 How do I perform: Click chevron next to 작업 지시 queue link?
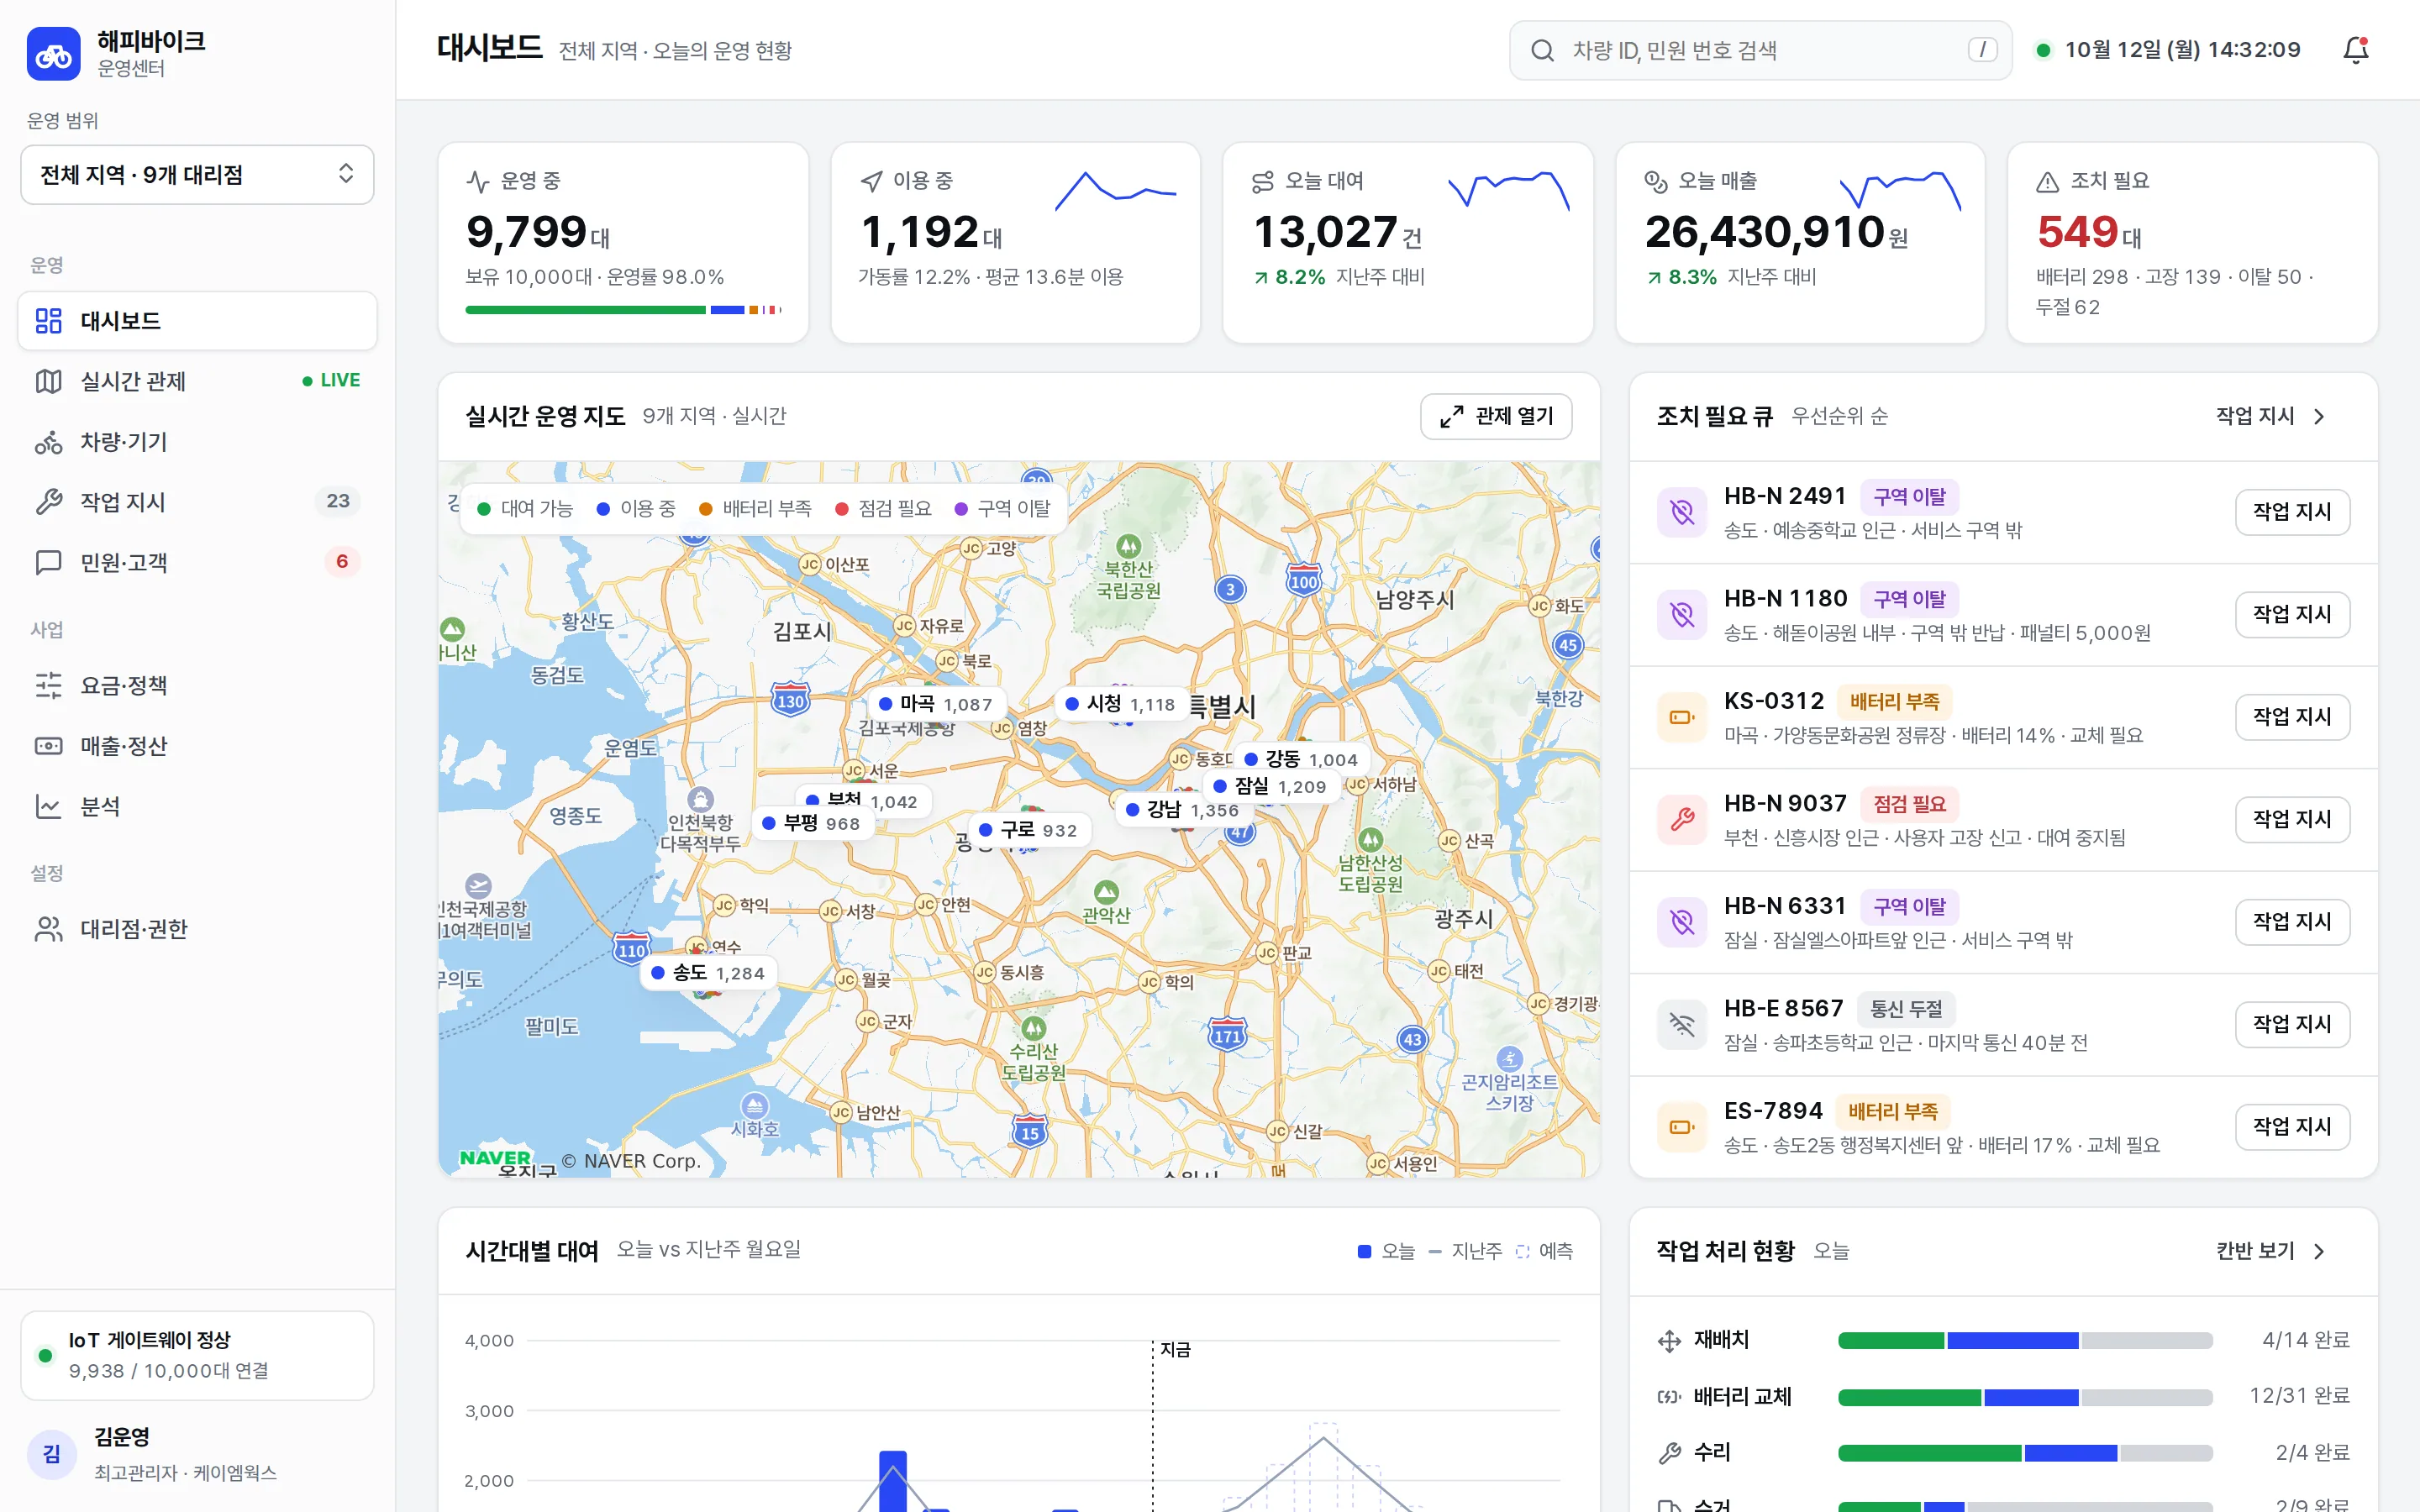(2319, 416)
